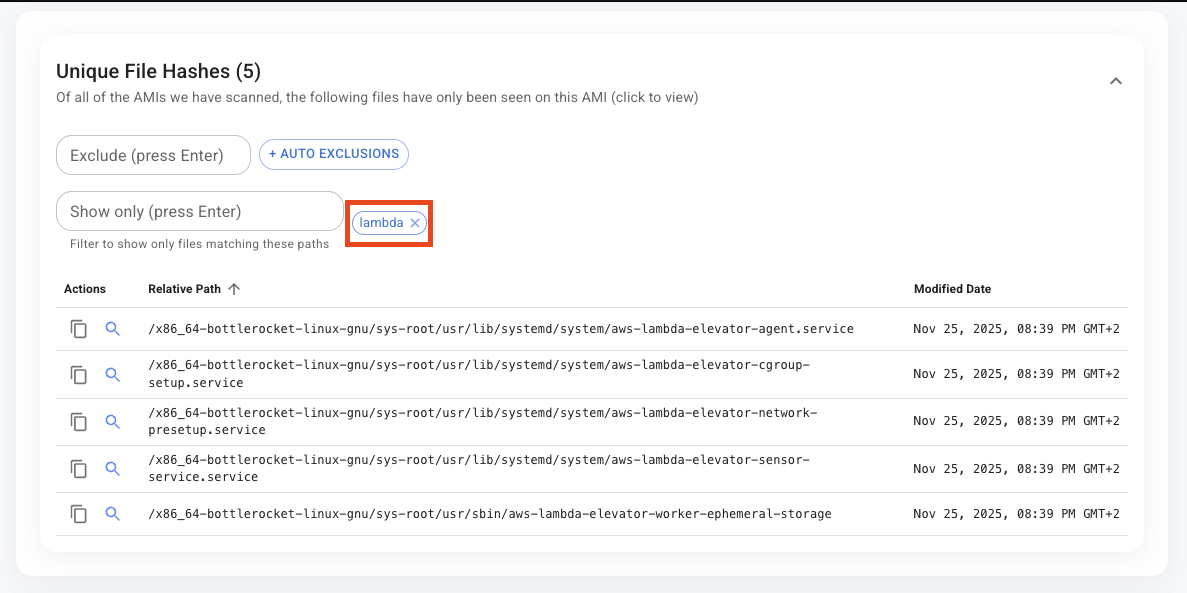Click the Actions column header
Image resolution: width=1187 pixels, height=593 pixels.
click(87, 288)
